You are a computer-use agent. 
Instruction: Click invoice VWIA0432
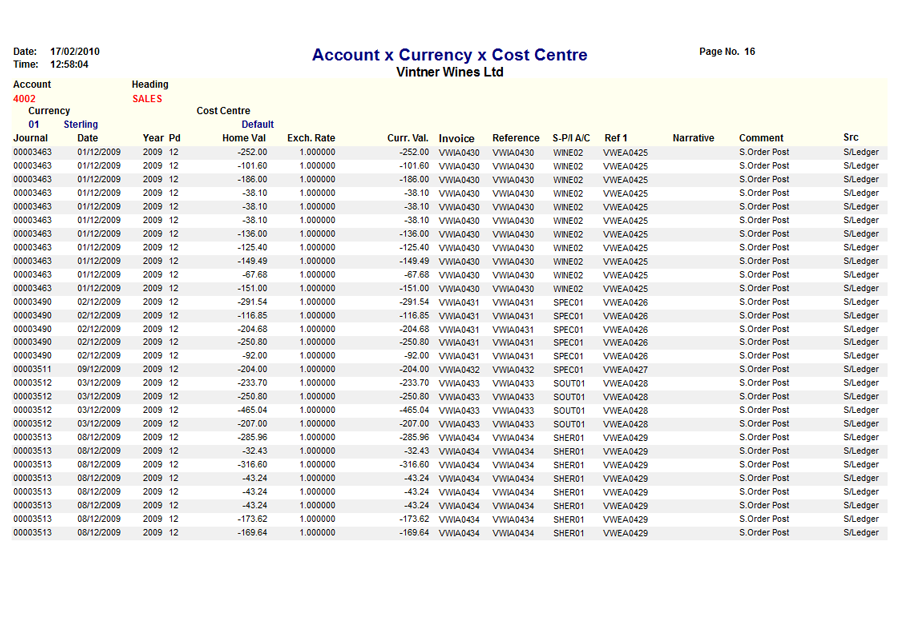pyautogui.click(x=459, y=370)
